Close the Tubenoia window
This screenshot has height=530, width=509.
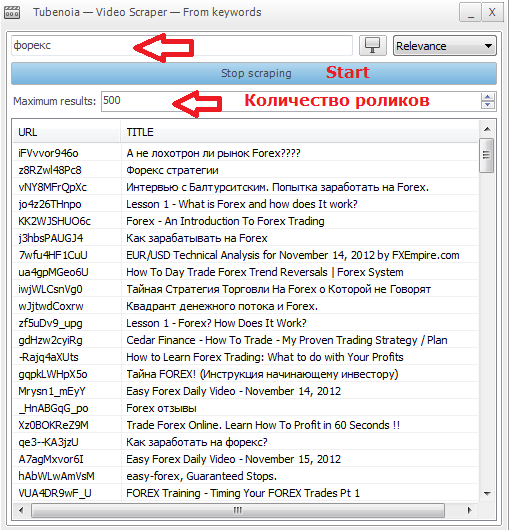coord(492,13)
